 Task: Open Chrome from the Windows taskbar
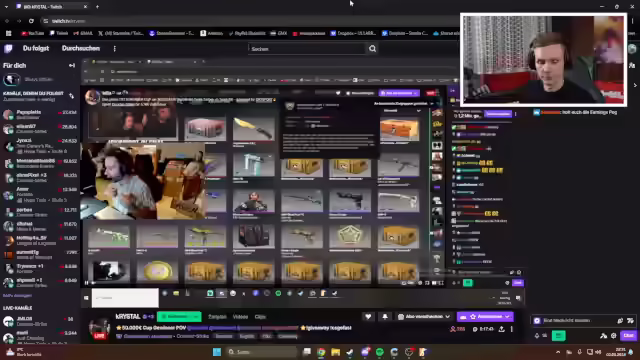[321, 352]
